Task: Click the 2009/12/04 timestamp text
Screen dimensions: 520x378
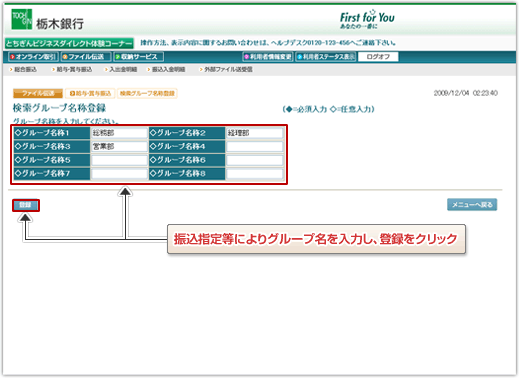Action: (465, 93)
